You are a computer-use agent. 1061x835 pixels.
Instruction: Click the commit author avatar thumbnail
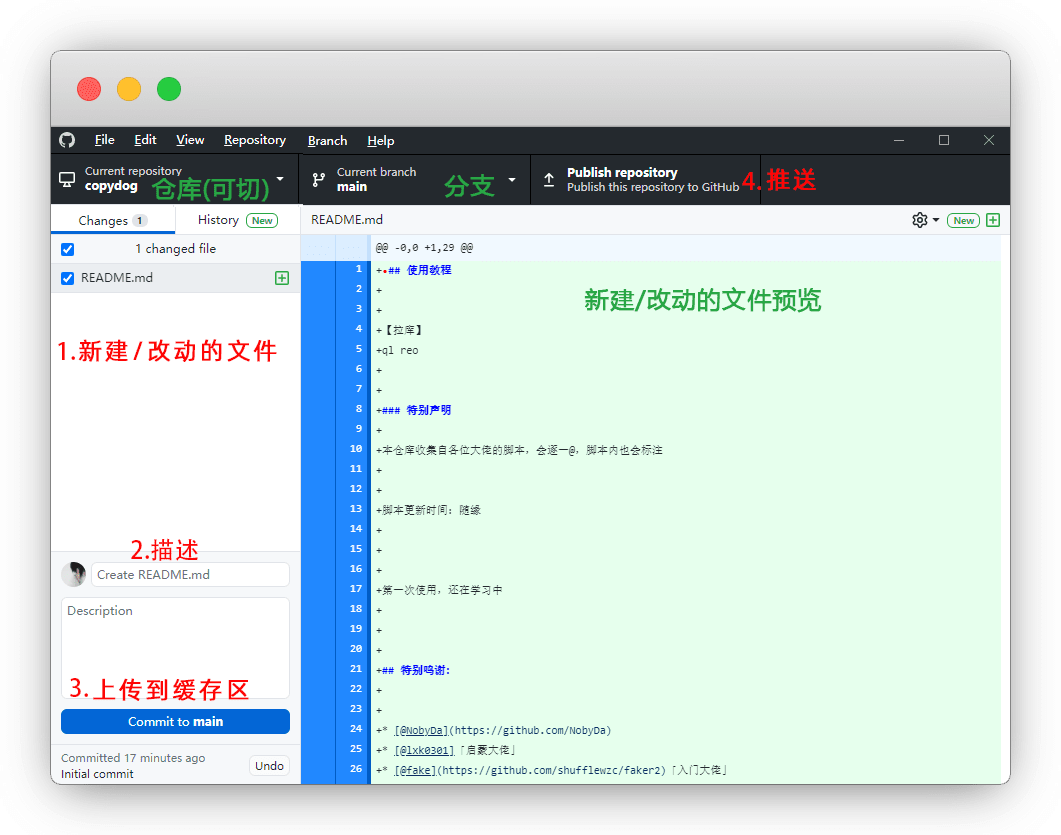click(x=74, y=574)
